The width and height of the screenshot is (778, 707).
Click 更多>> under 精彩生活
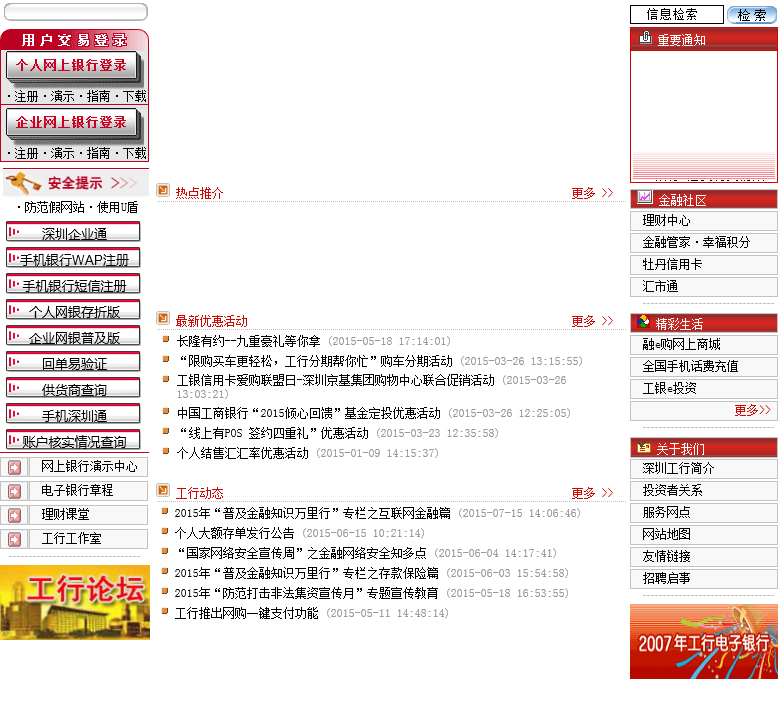(752, 410)
